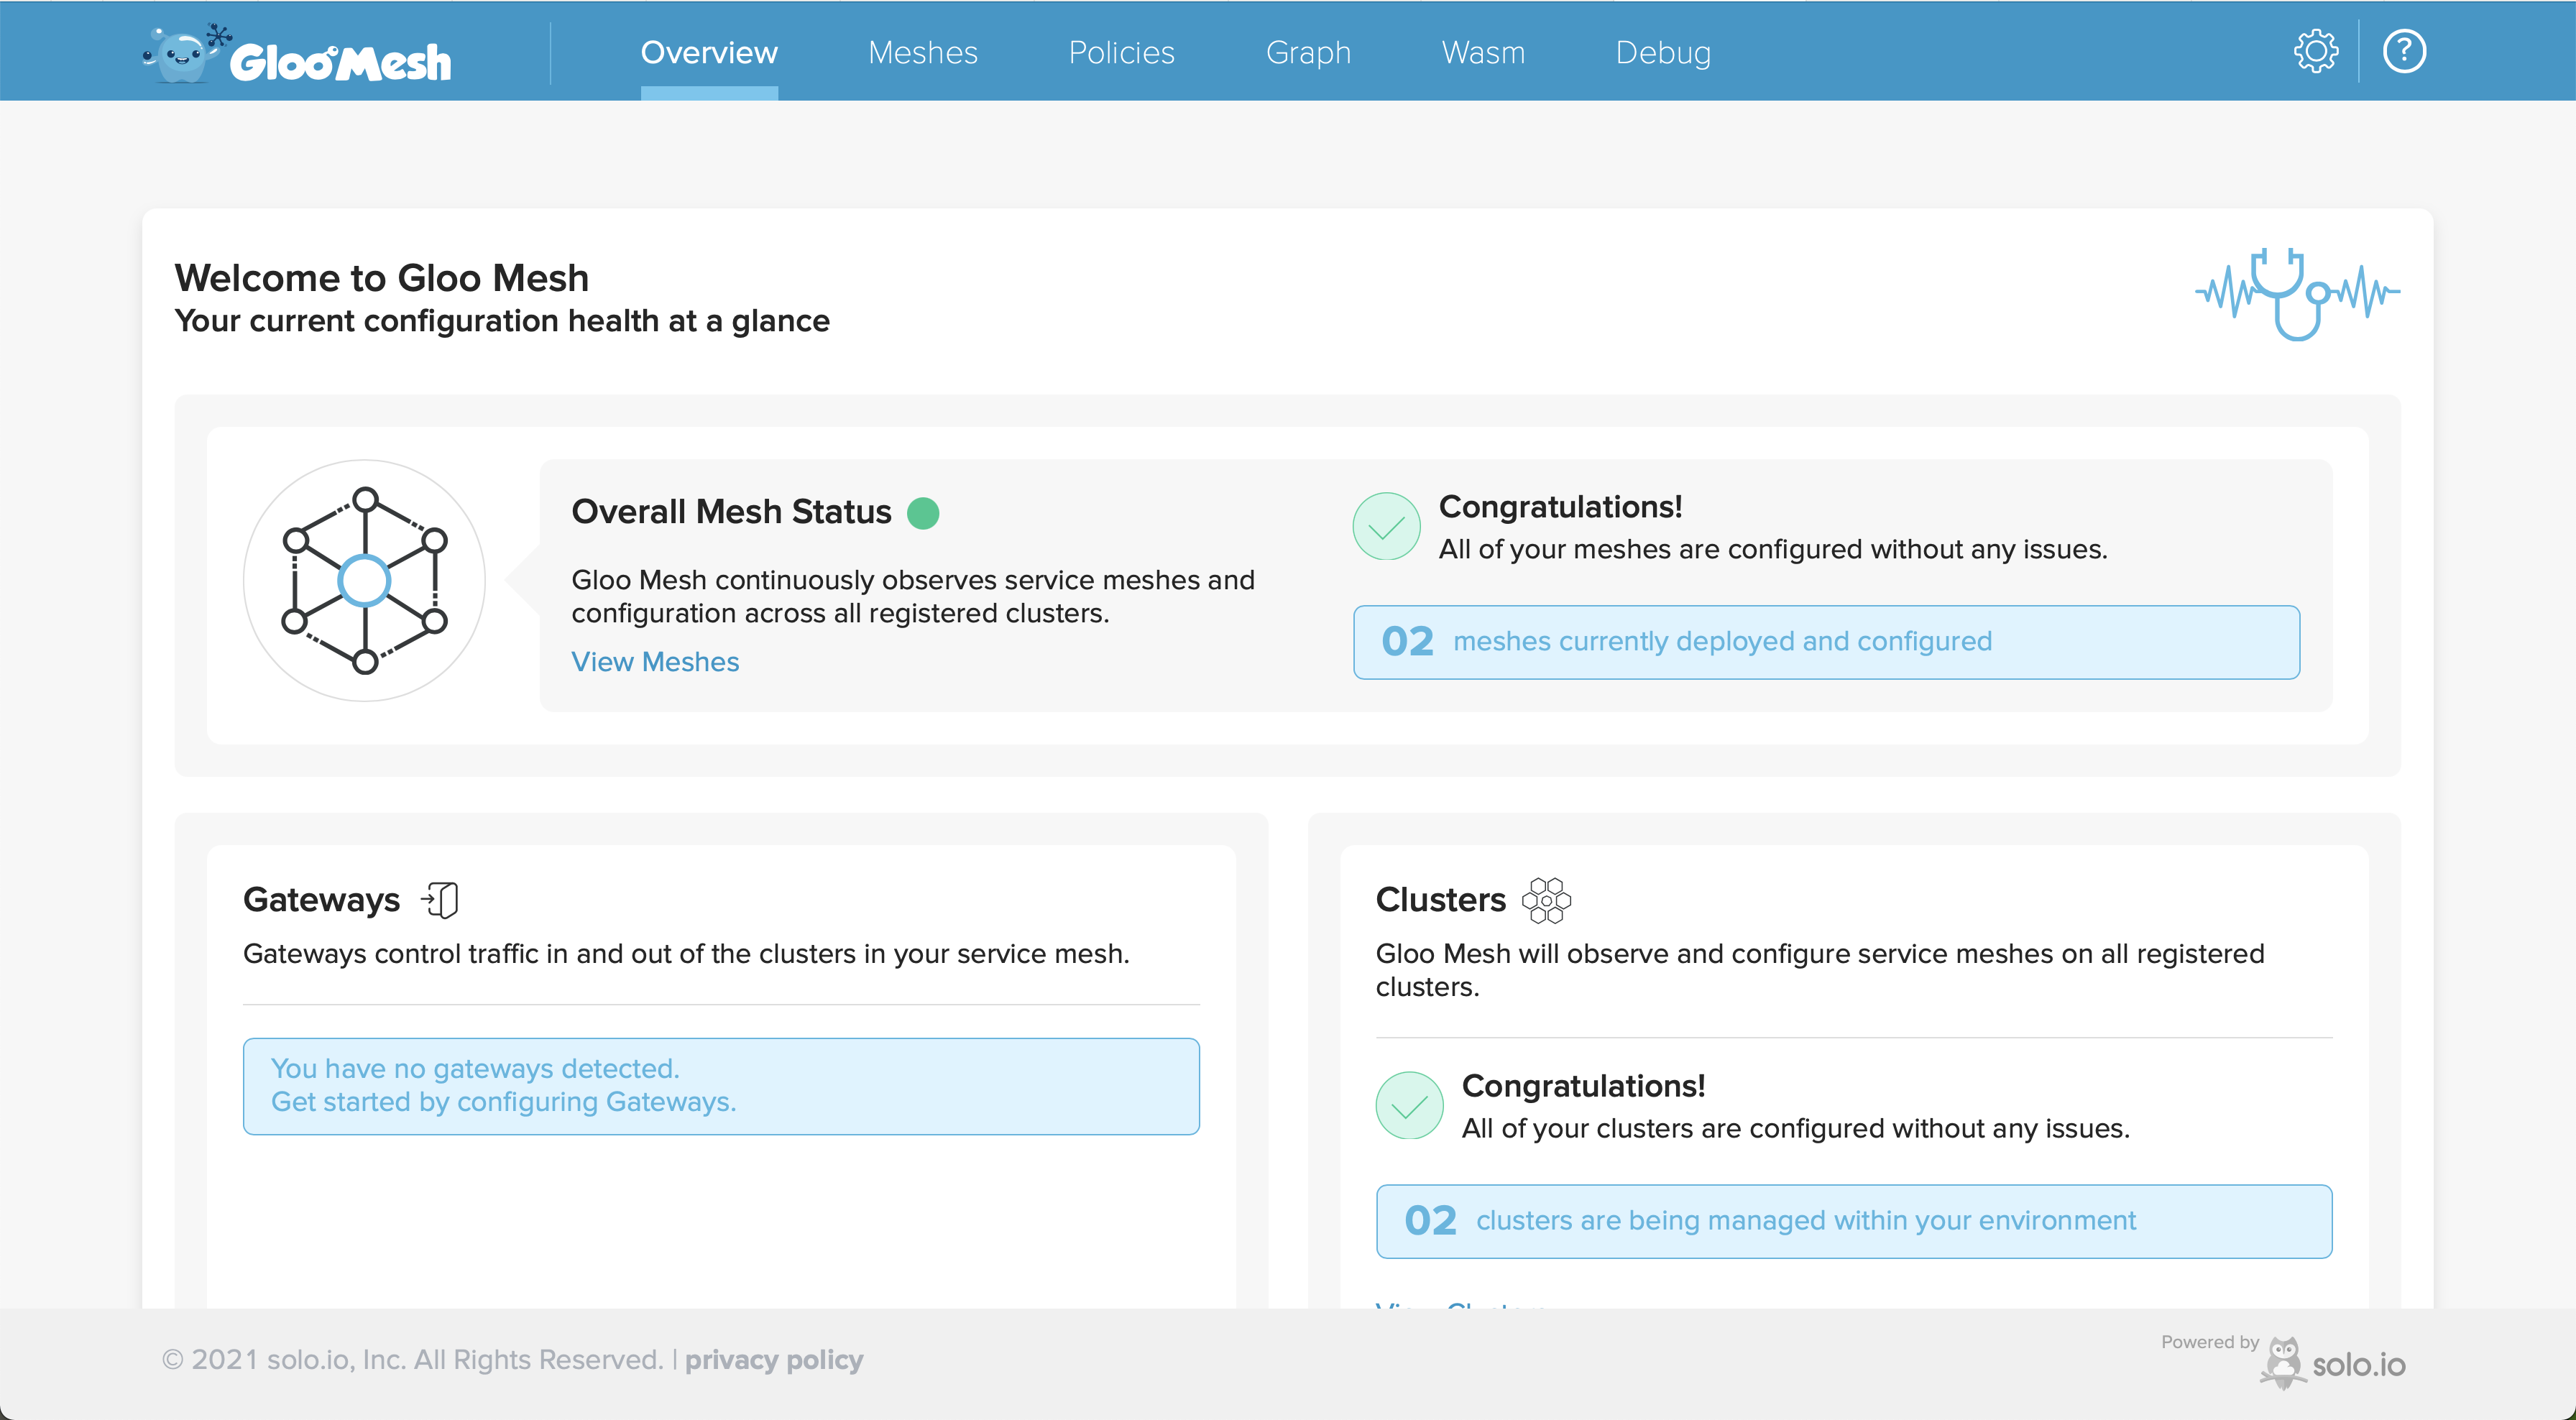Screen dimensions: 2576x1420
Task: Click the 'You have no gateways detected' notice
Action: point(721,1086)
